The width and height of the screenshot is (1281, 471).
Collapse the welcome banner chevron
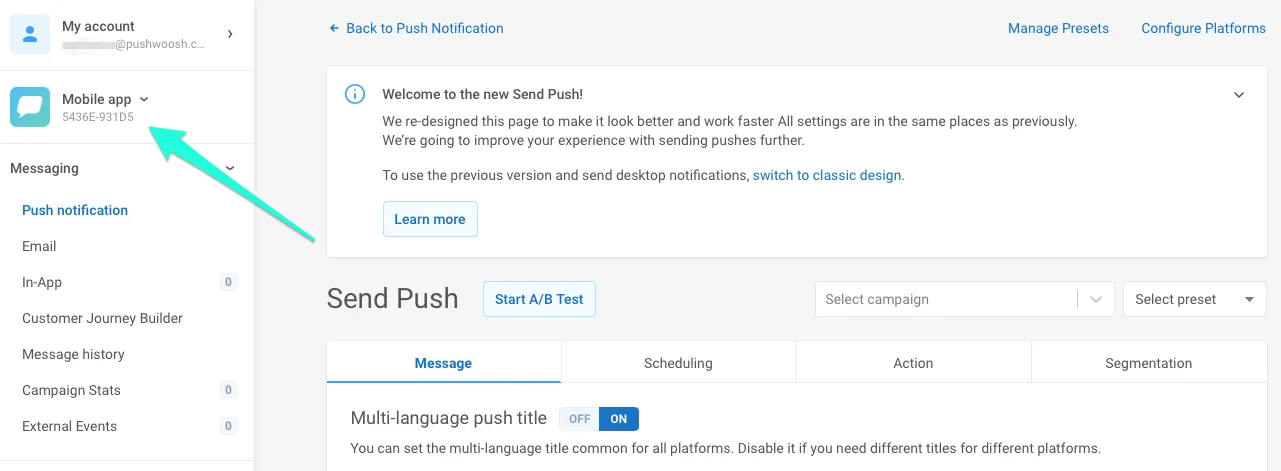tap(1238, 95)
